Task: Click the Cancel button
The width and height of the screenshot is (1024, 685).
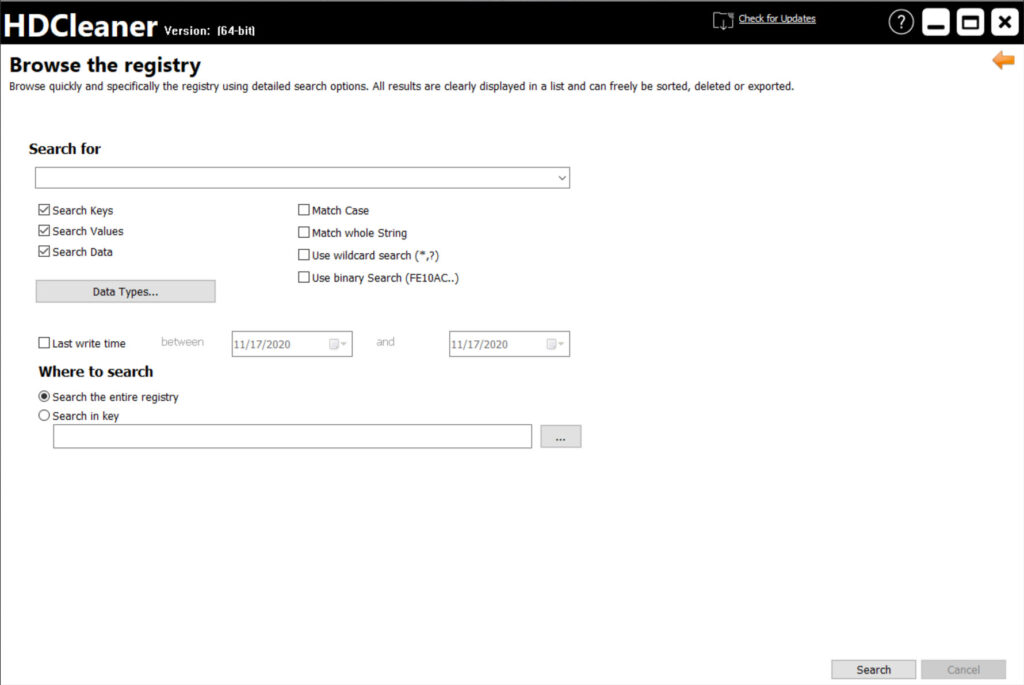Action: point(963,669)
